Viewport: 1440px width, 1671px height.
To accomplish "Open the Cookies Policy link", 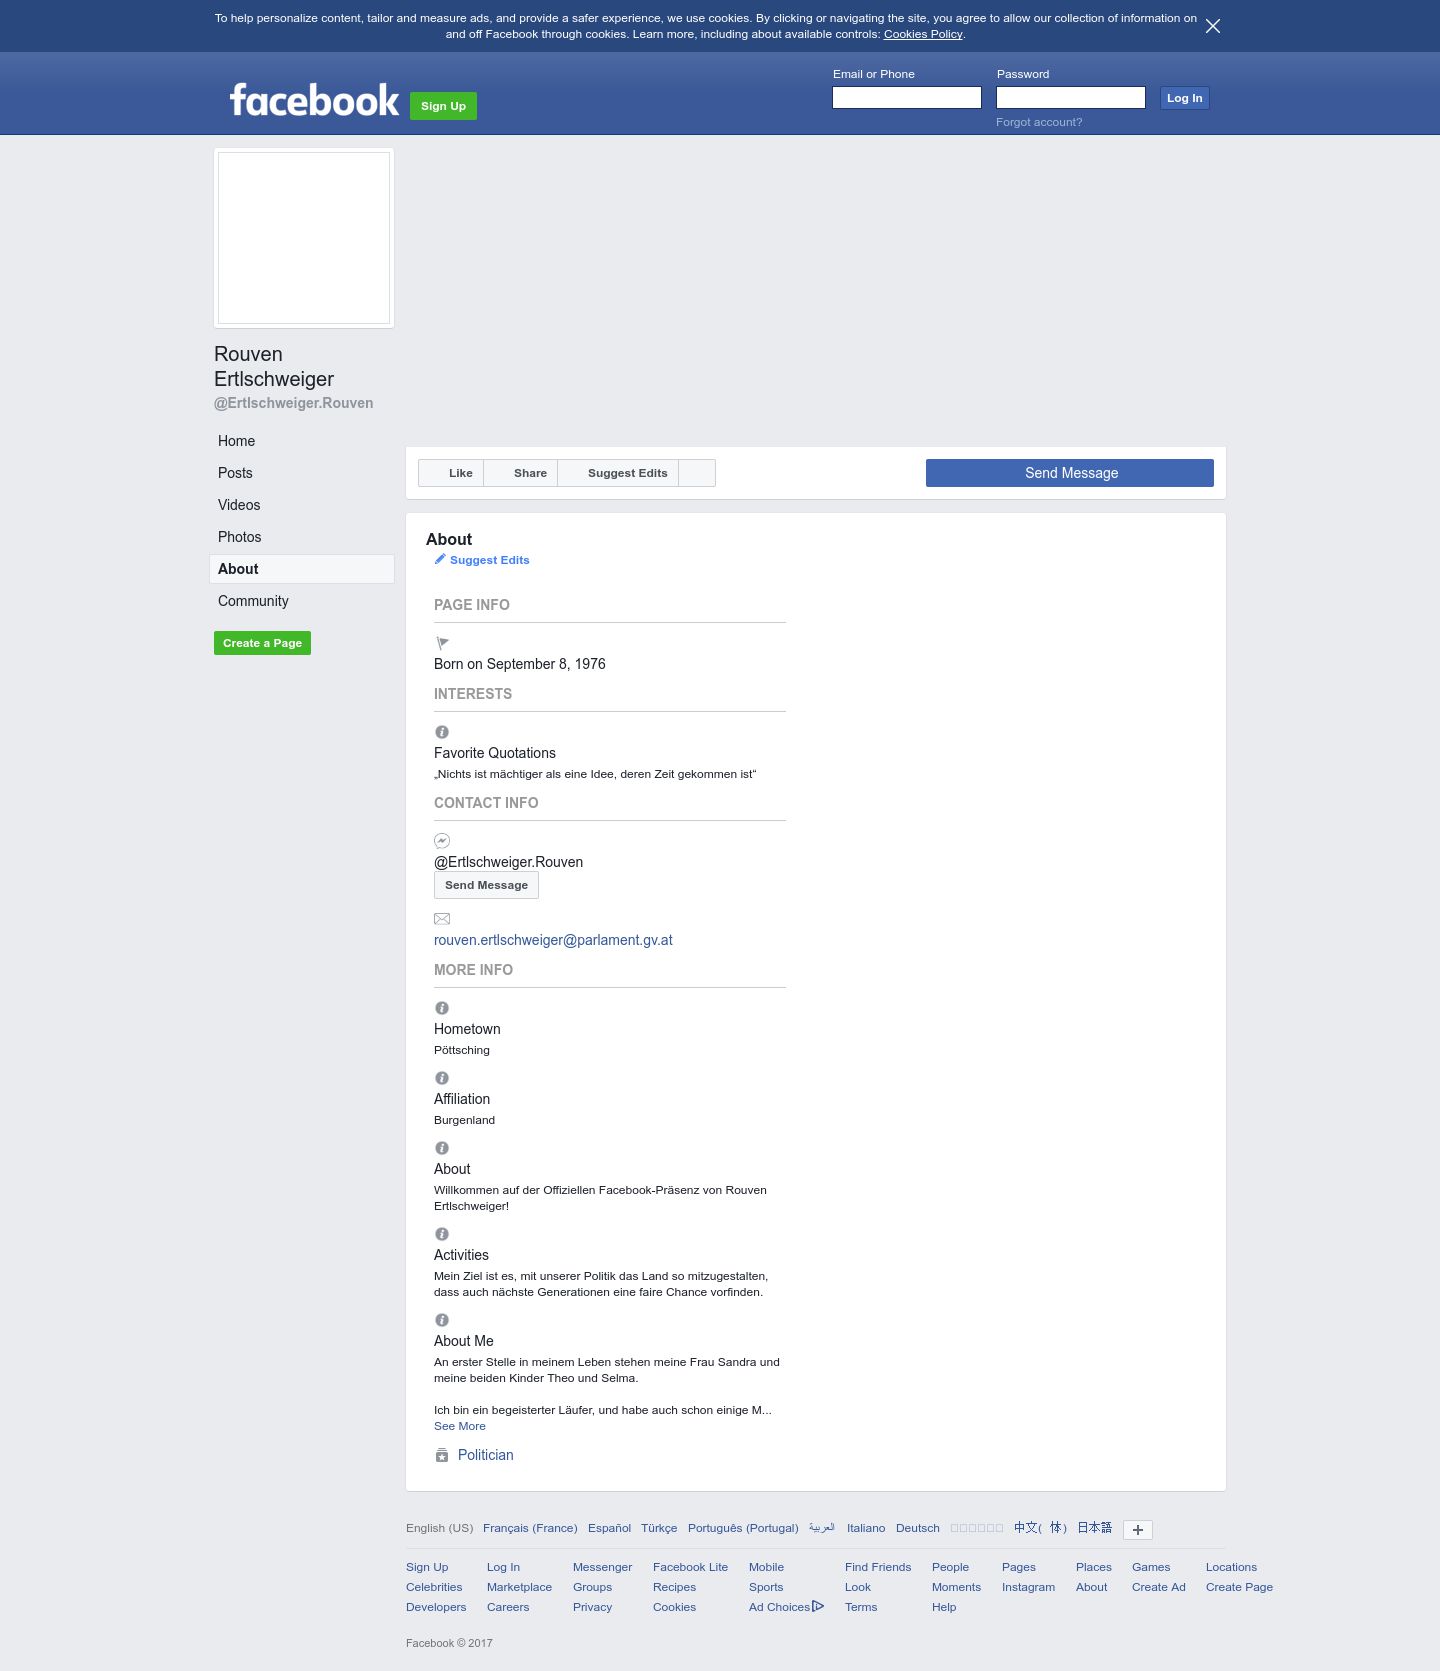I will (x=923, y=34).
